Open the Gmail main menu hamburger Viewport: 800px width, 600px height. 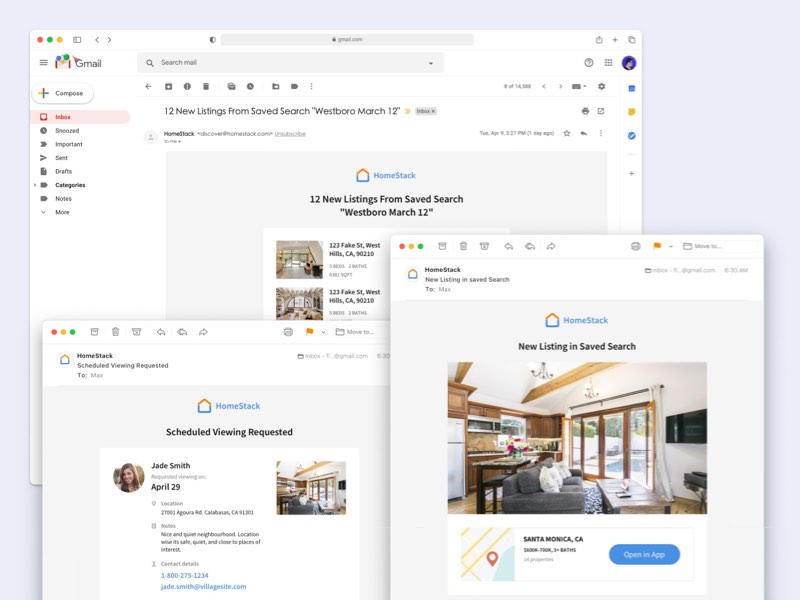pyautogui.click(x=43, y=62)
